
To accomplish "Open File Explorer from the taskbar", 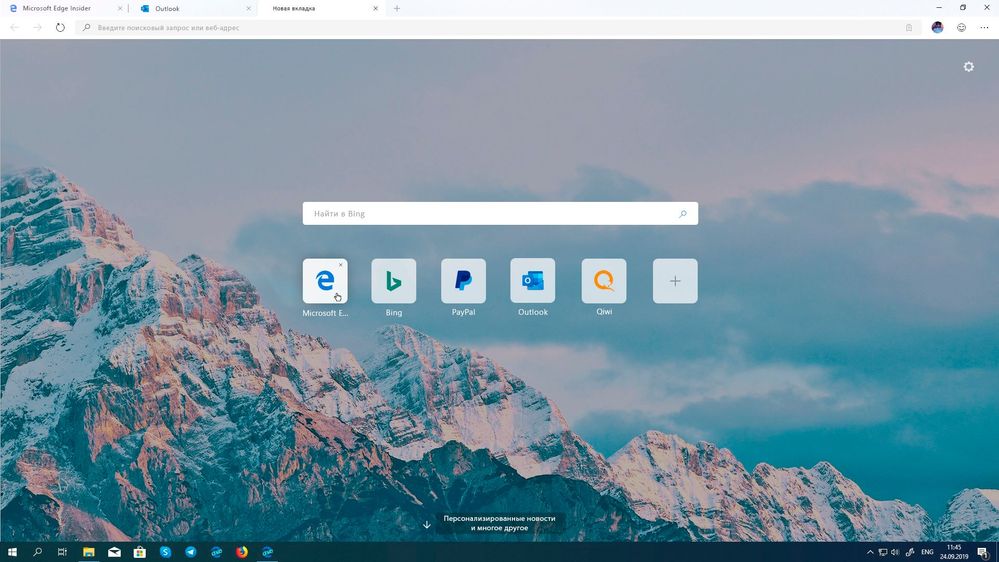I will (x=89, y=552).
